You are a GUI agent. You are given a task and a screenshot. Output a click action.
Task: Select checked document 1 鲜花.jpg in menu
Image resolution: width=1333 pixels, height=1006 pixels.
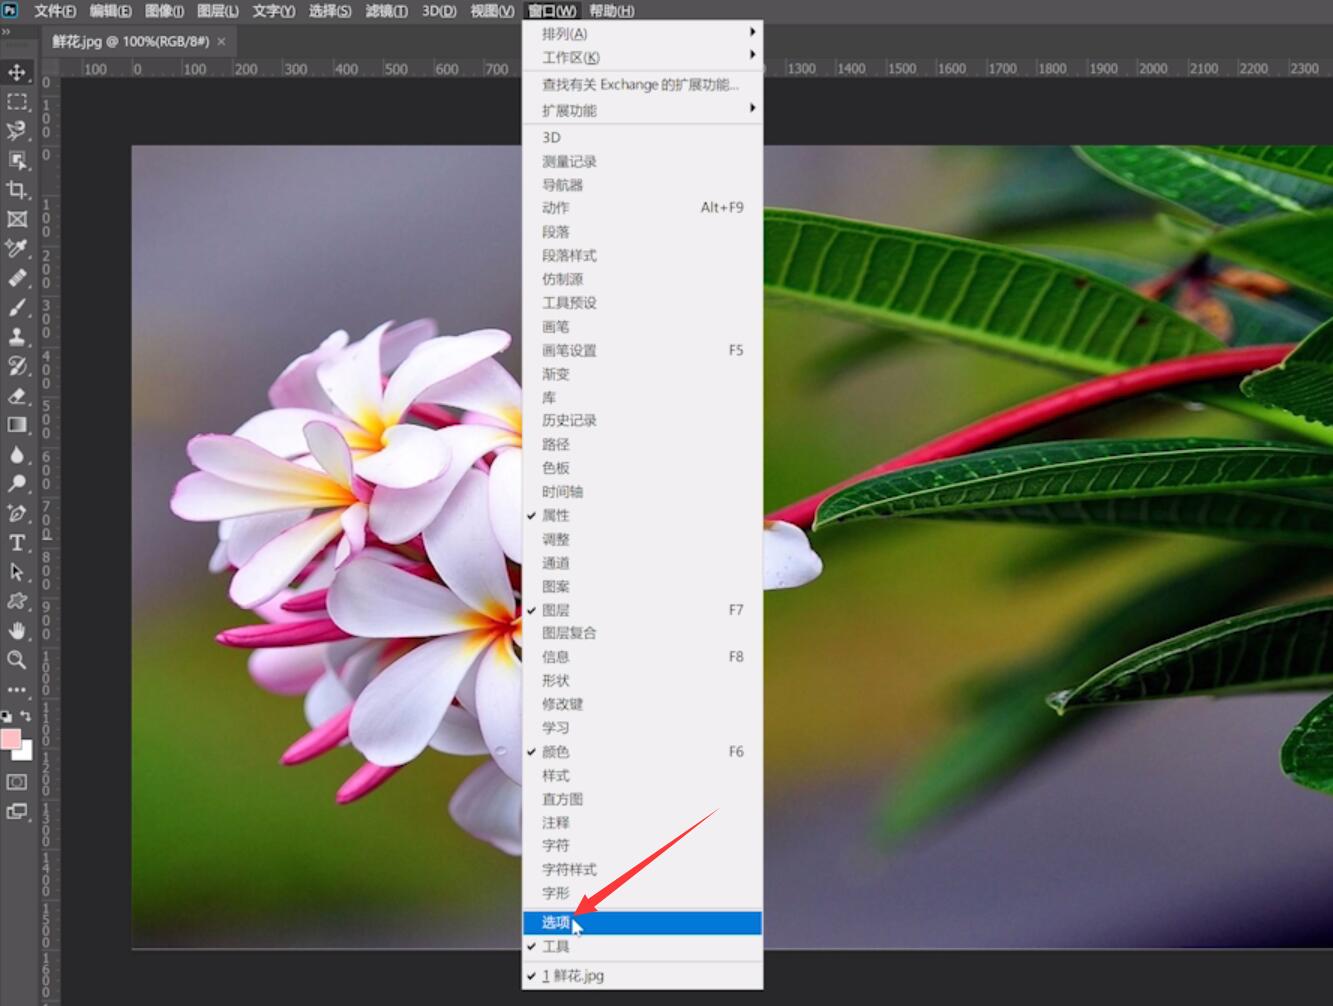pos(642,976)
